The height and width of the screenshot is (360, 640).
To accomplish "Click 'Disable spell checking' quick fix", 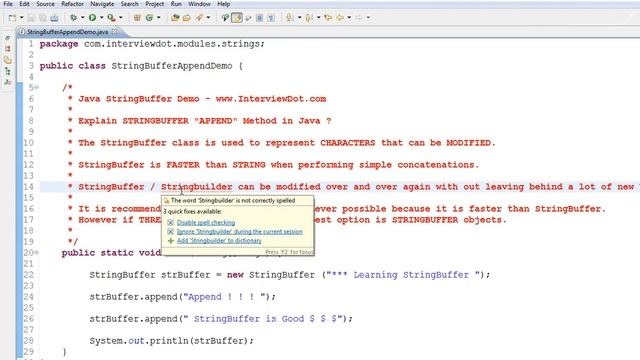I will coord(206,222).
